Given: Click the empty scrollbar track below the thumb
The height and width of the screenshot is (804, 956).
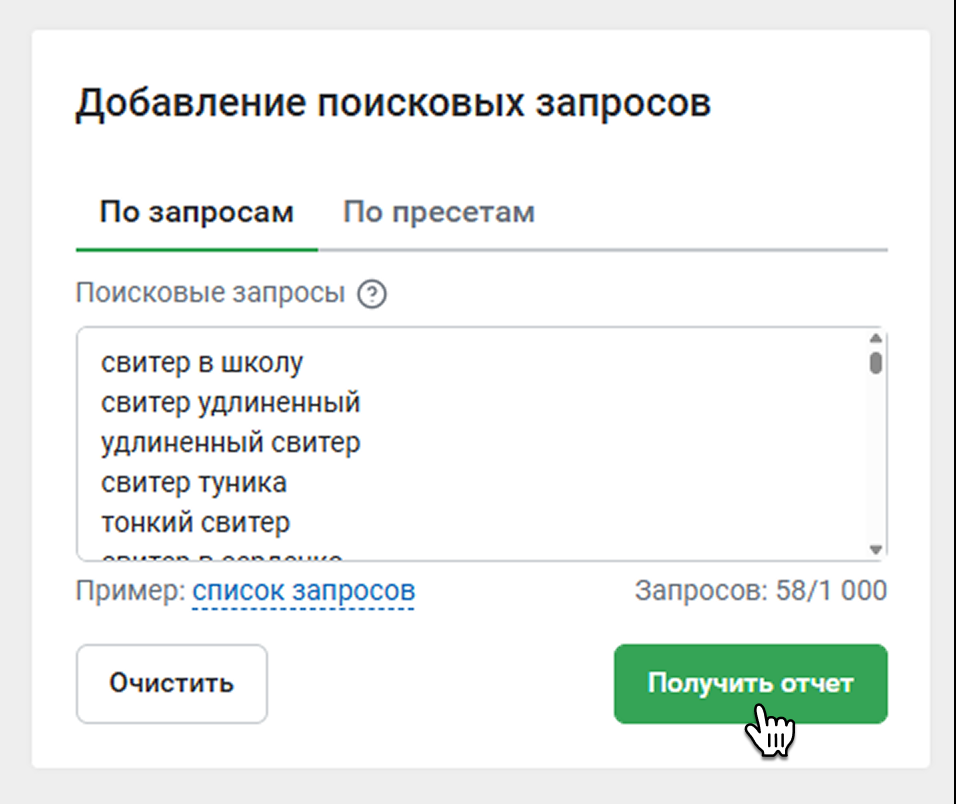Looking at the screenshot, I should coord(876,460).
